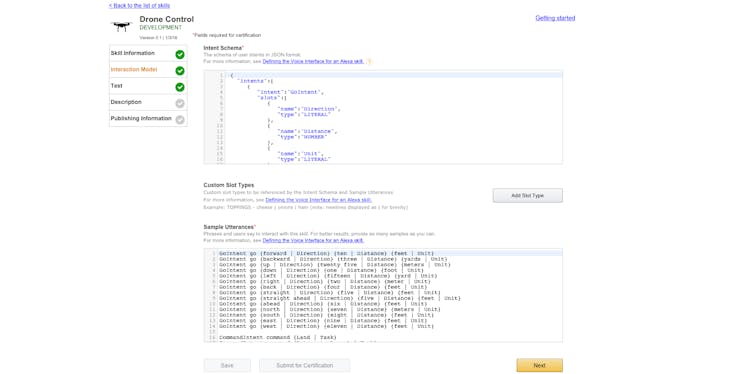Select the Interaction Model step
Viewport: 740px width, 374px height.
click(148, 70)
